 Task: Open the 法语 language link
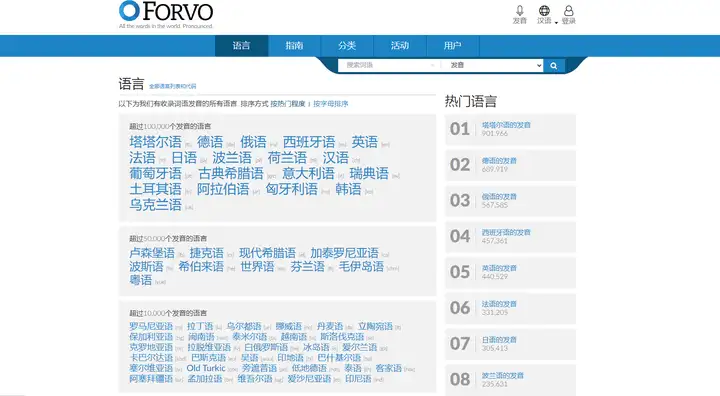point(142,158)
